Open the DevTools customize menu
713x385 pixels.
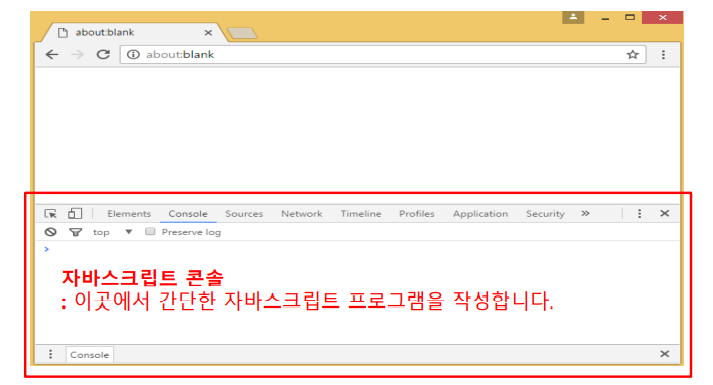tap(639, 214)
